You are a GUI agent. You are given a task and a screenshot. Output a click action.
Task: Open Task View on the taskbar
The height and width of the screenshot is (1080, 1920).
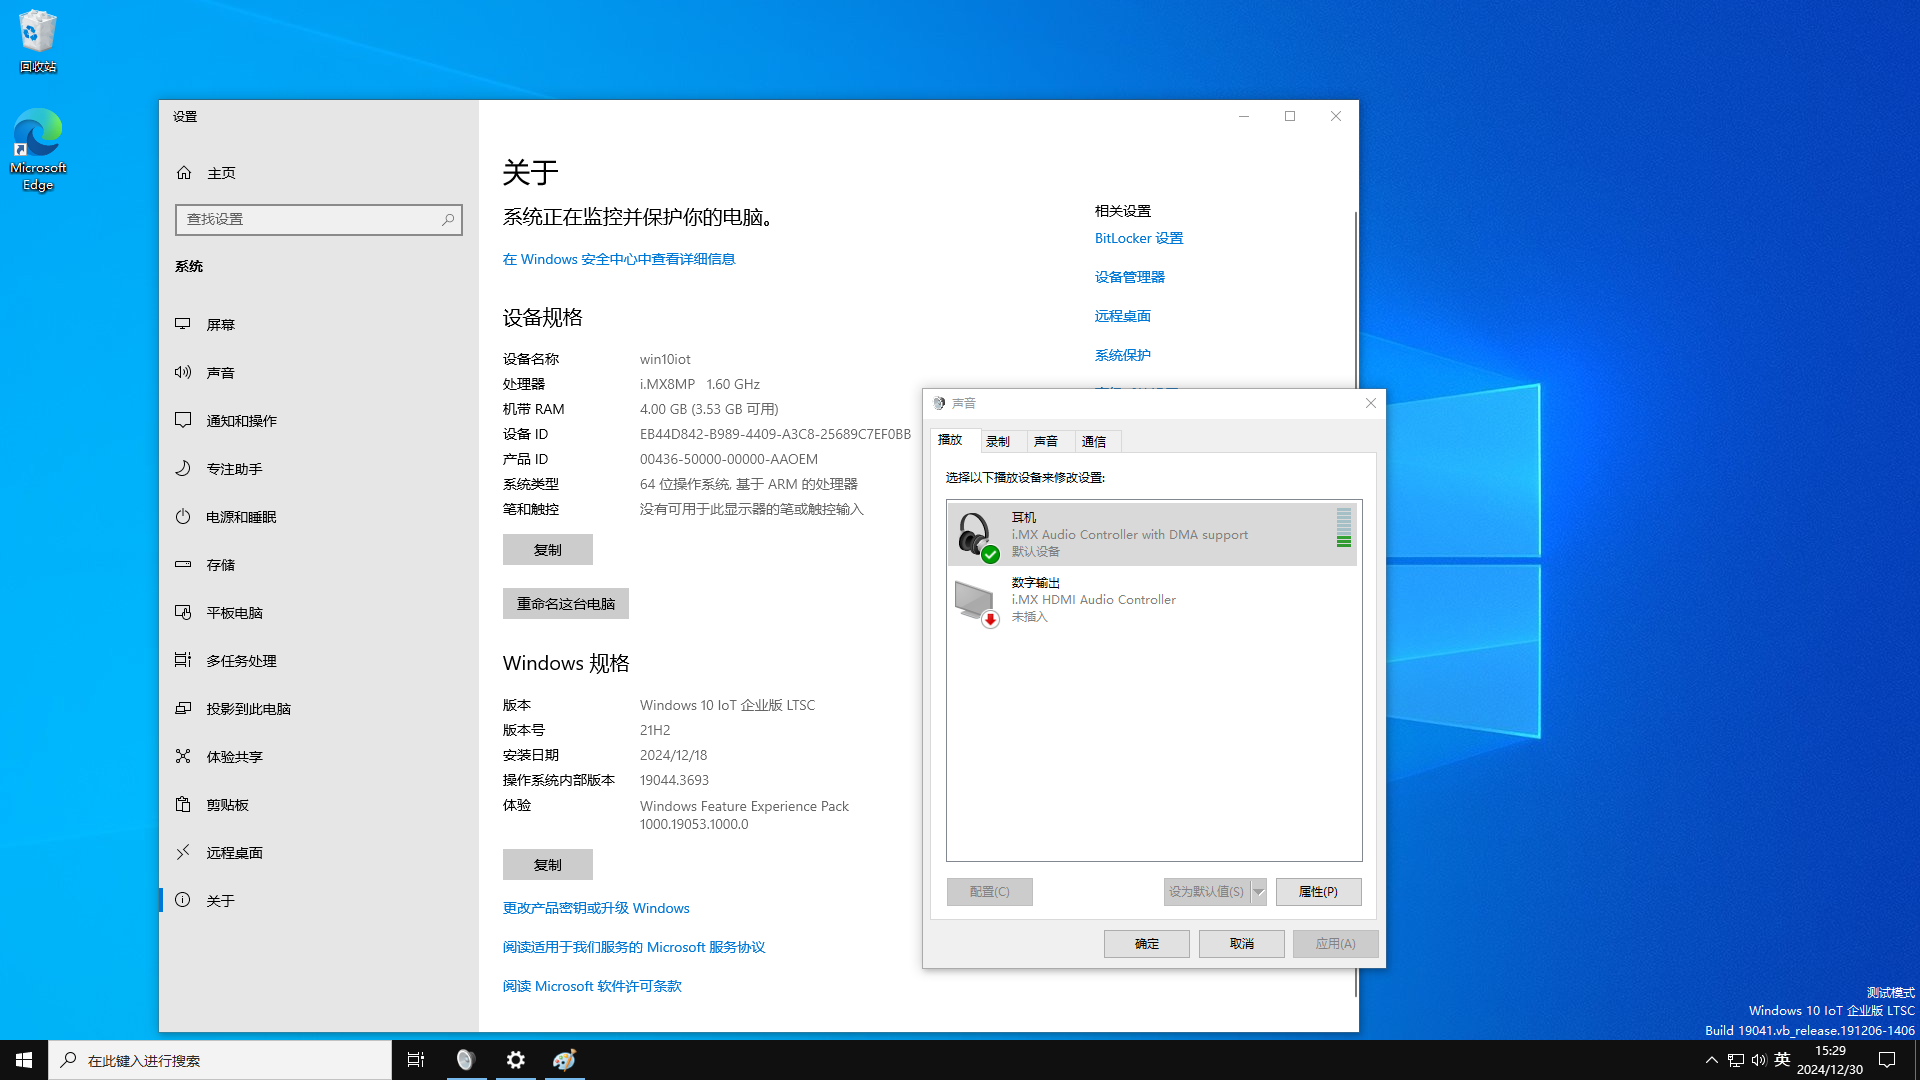pyautogui.click(x=416, y=1060)
